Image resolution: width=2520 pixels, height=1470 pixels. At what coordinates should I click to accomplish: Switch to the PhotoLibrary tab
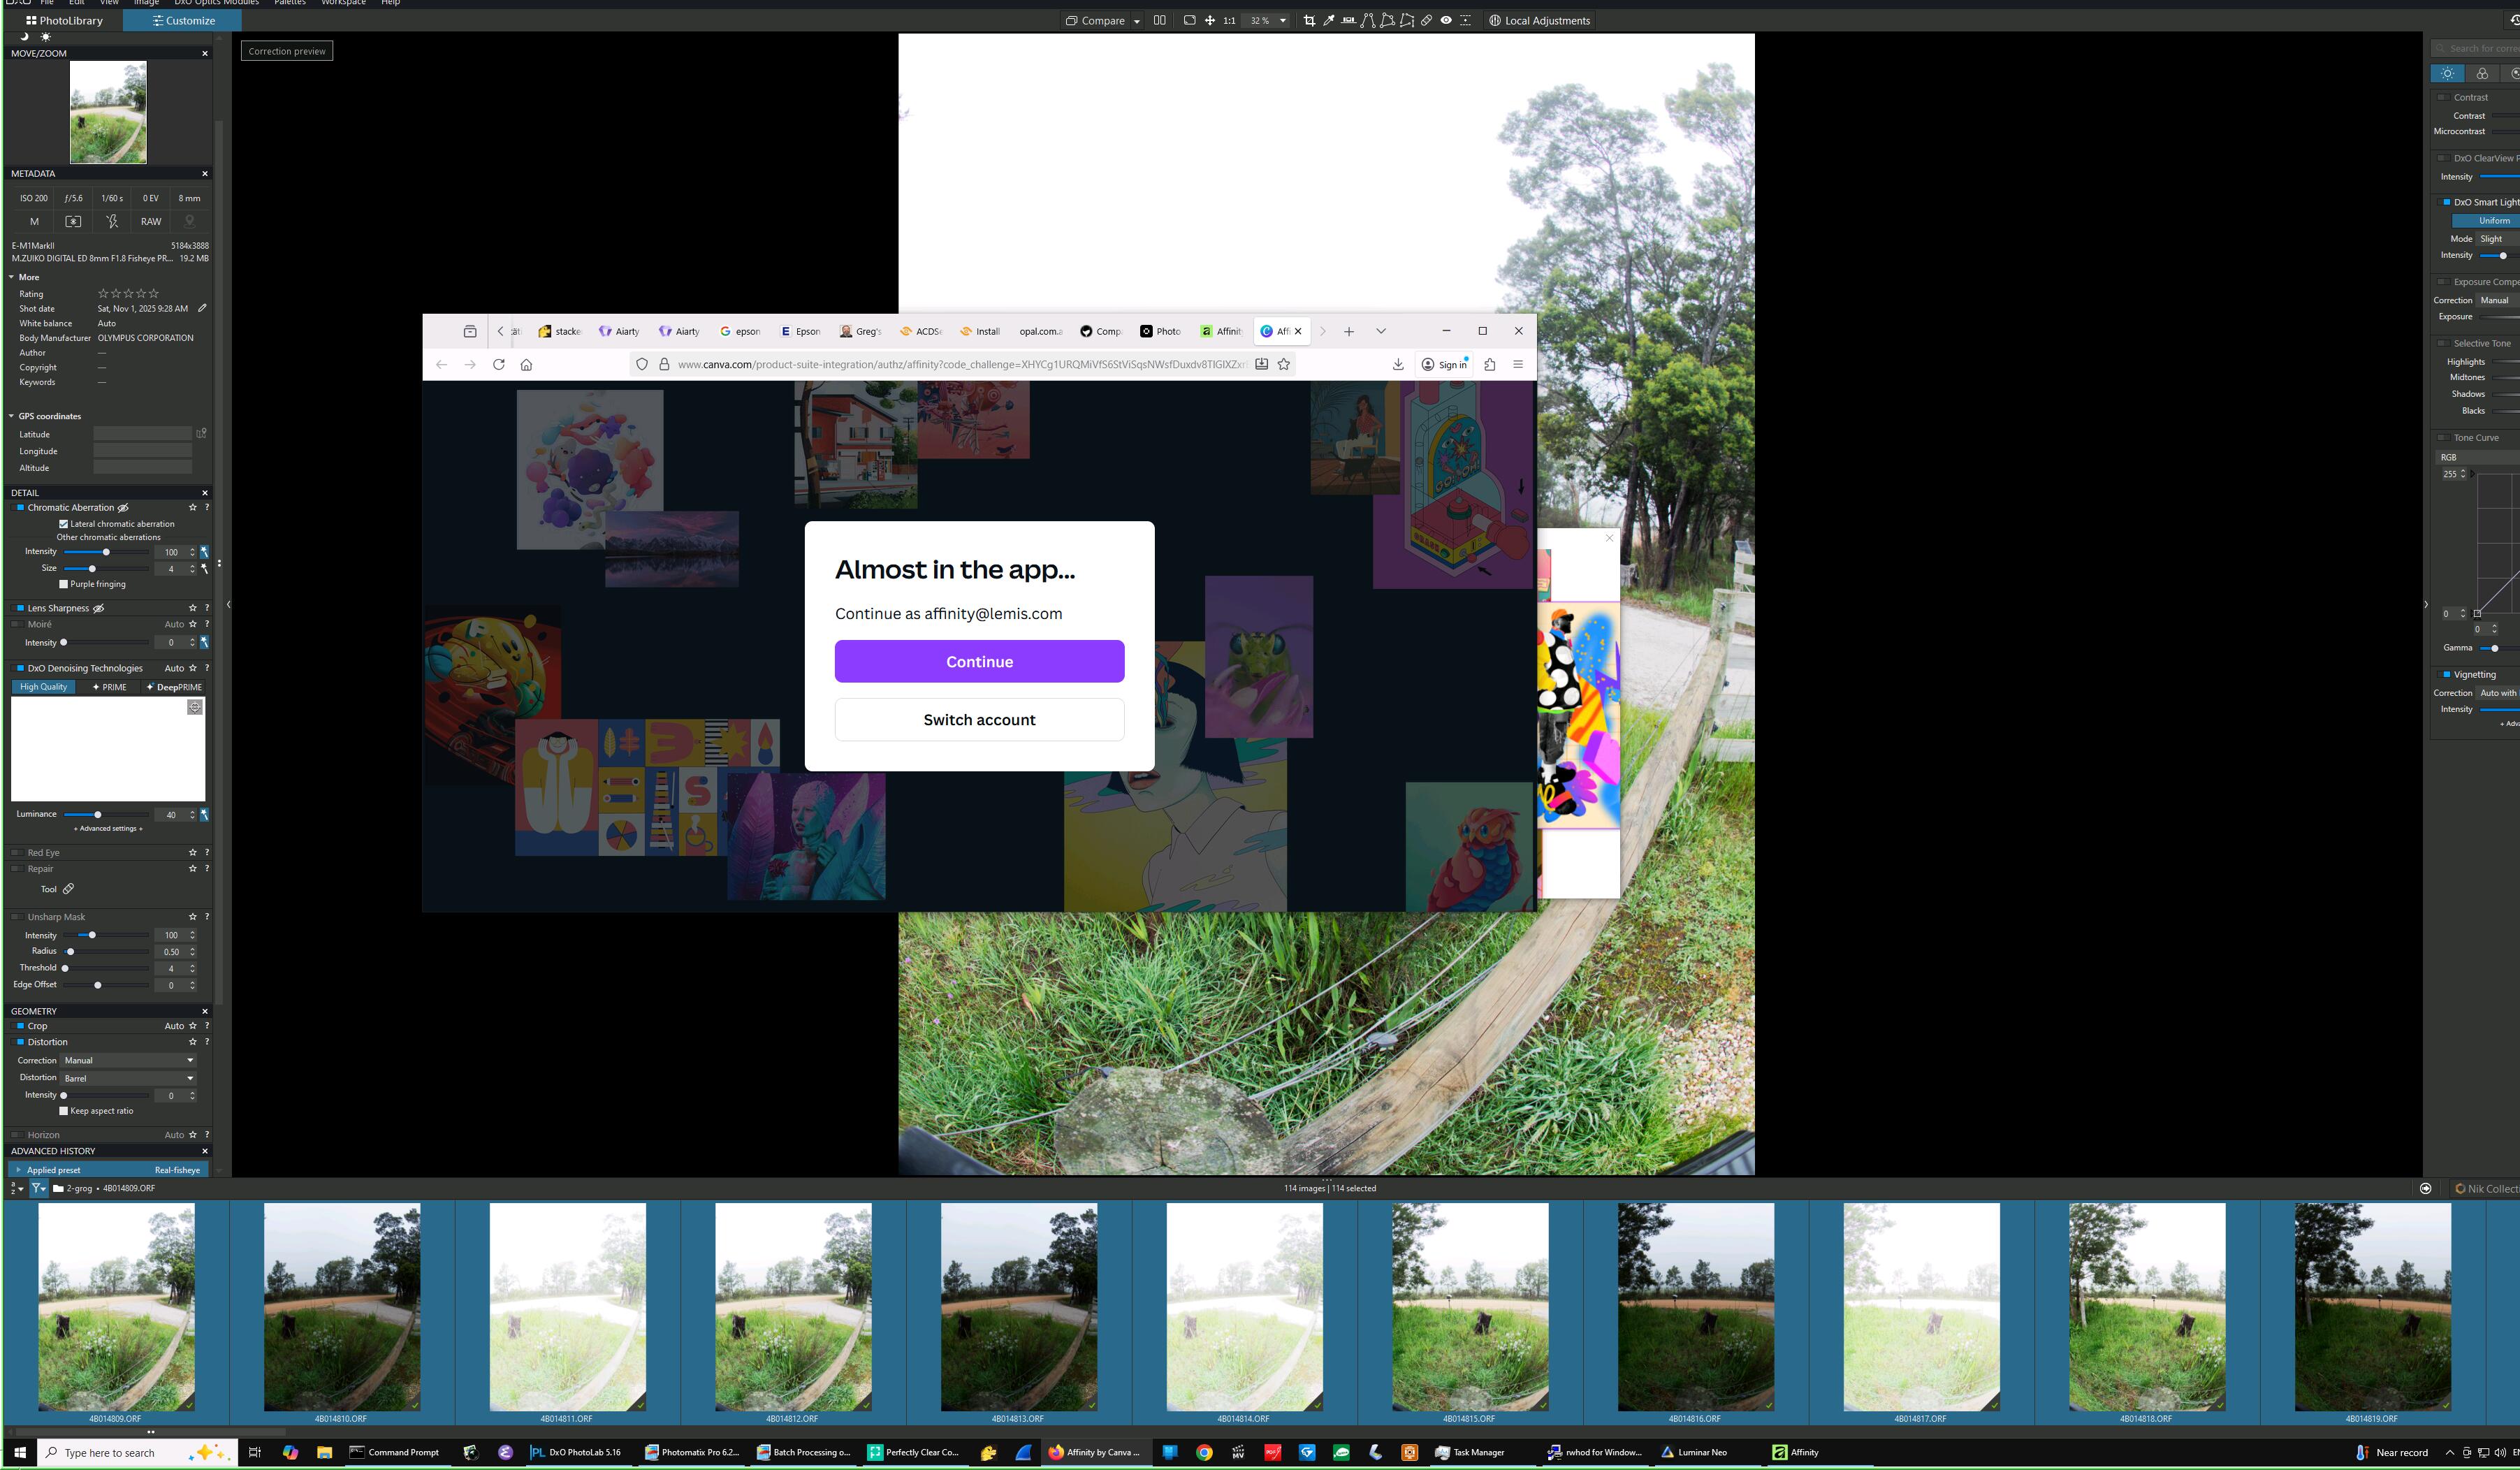click(x=64, y=20)
